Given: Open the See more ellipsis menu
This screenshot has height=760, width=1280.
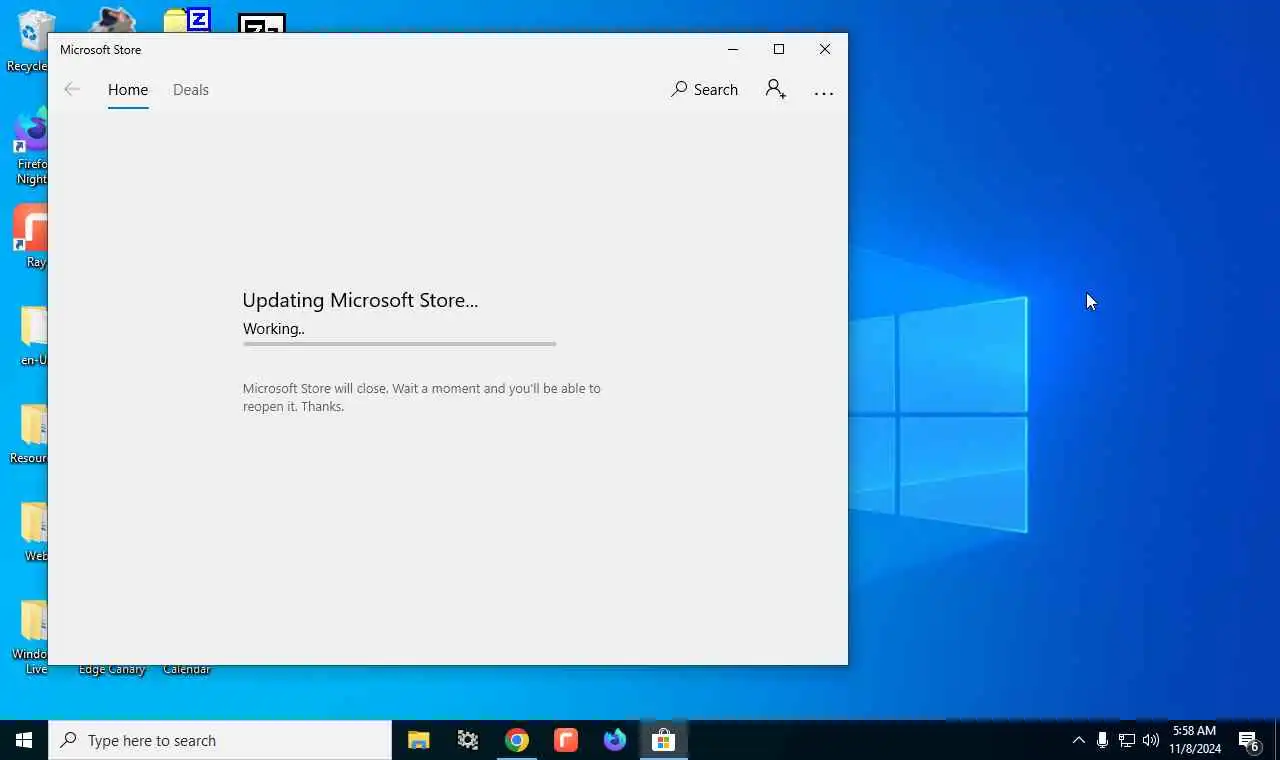Looking at the screenshot, I should pos(824,93).
